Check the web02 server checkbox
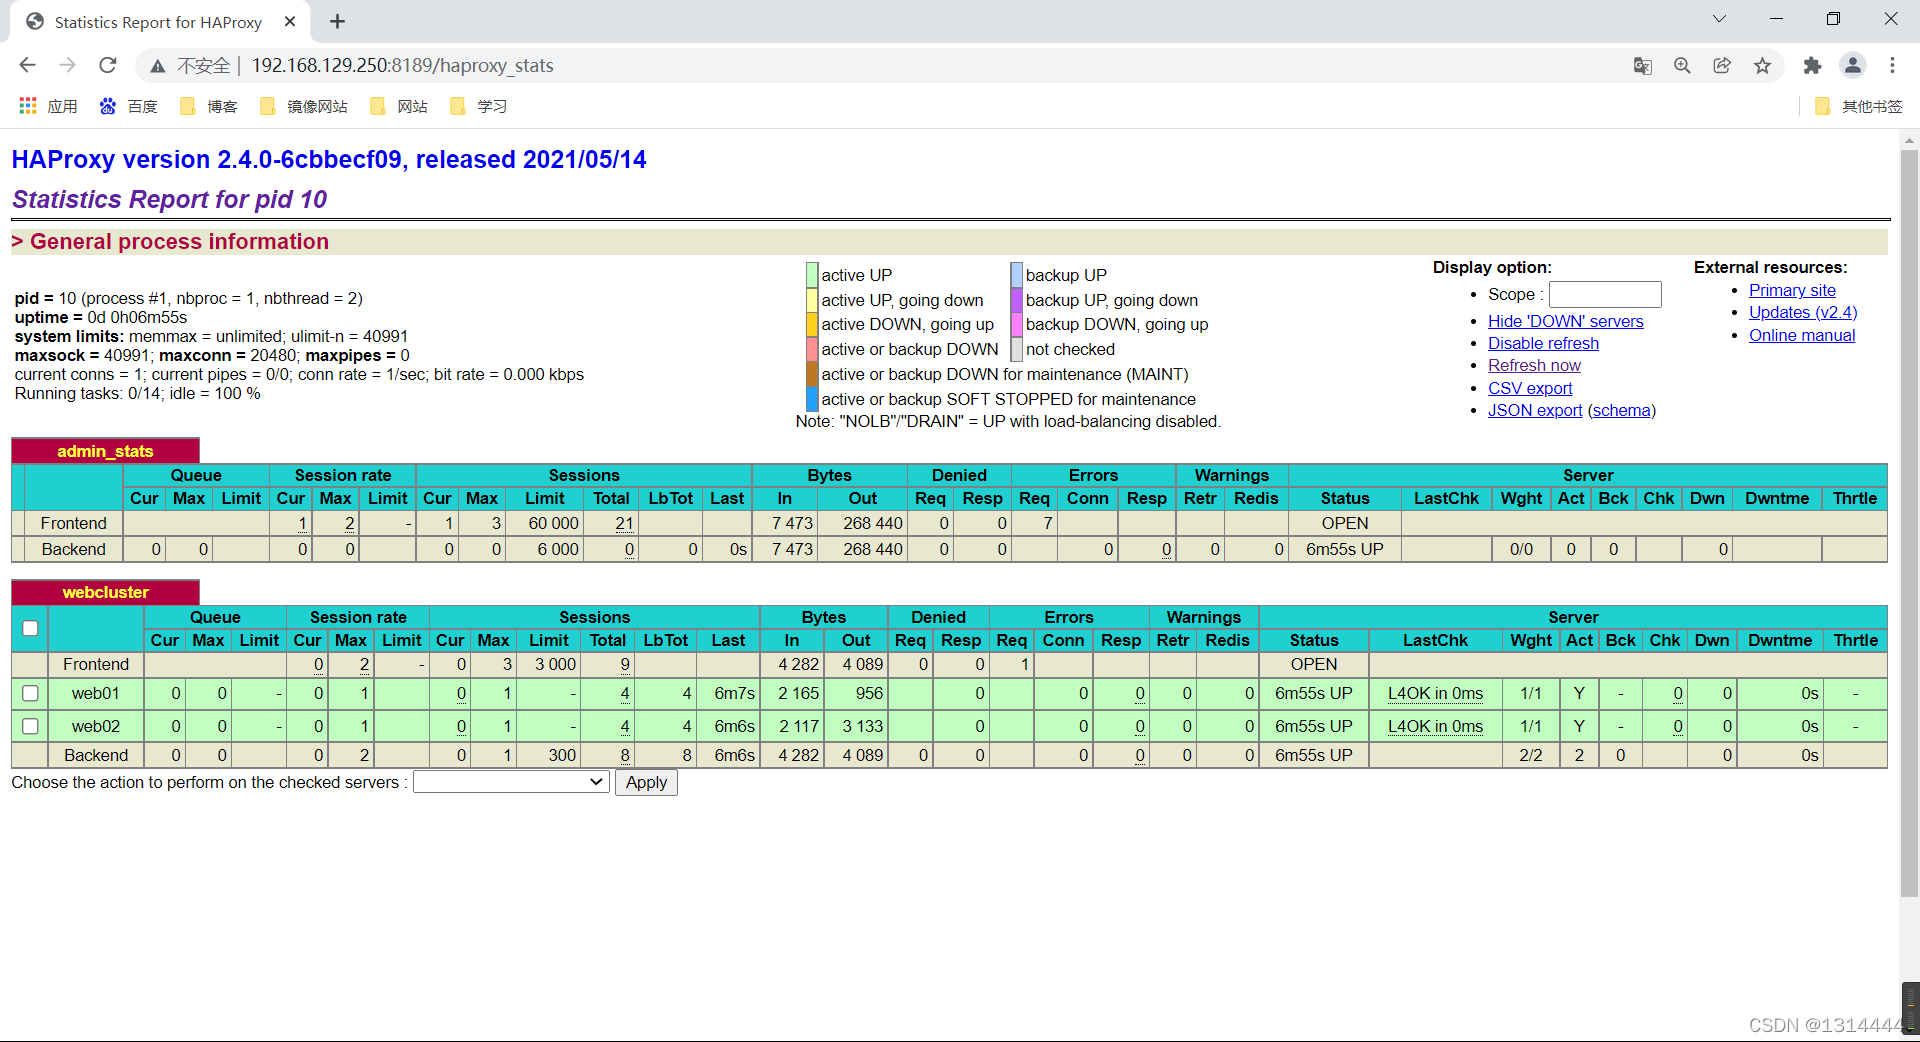 point(30,726)
